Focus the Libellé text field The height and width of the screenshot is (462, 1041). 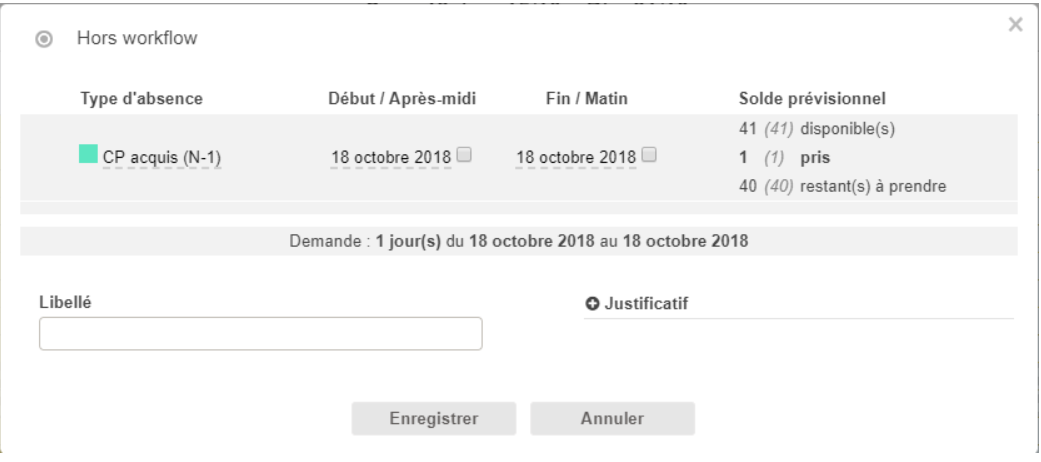(x=260, y=334)
